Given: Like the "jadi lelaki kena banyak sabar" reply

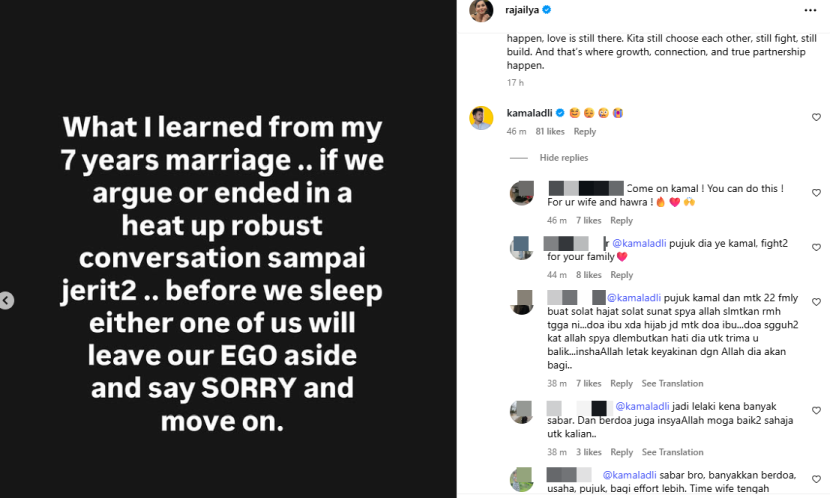Looking at the screenshot, I should [x=816, y=411].
